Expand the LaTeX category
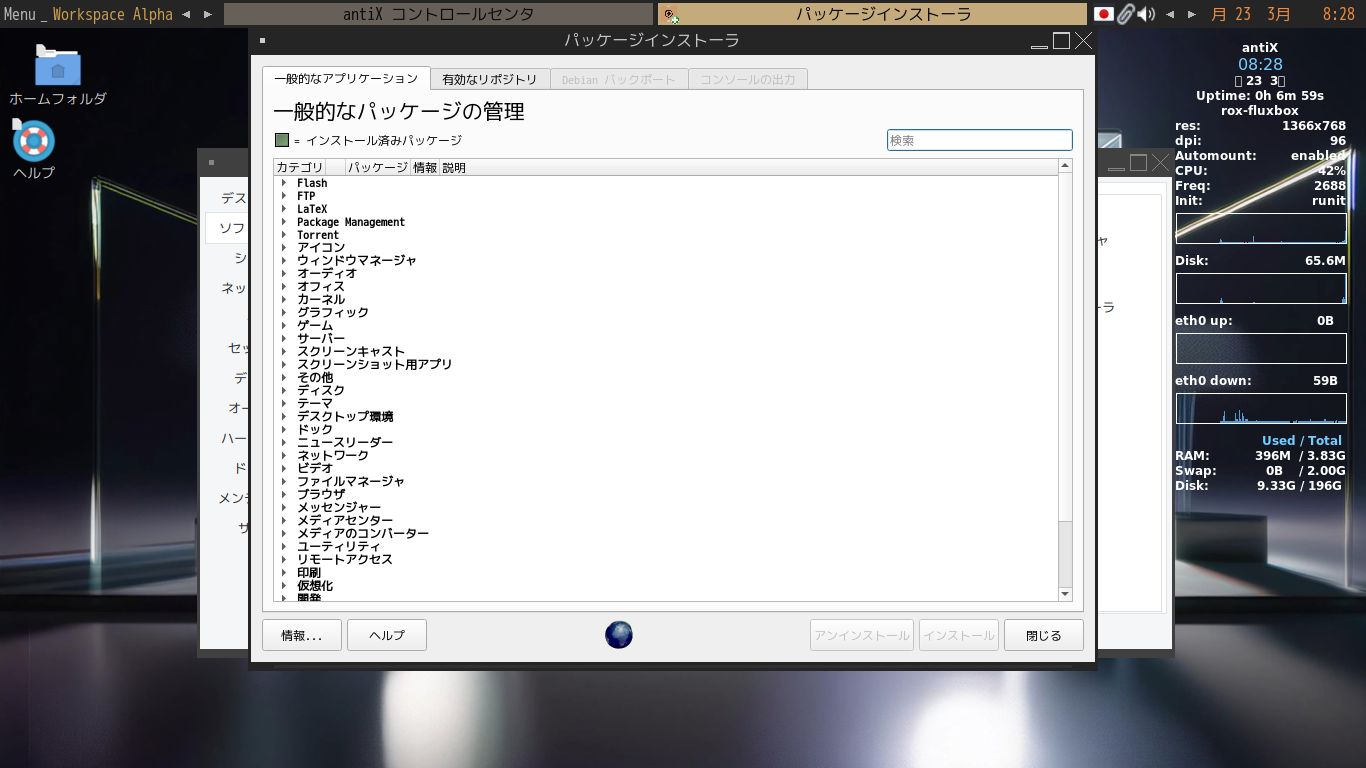This screenshot has height=768, width=1366. (284, 208)
